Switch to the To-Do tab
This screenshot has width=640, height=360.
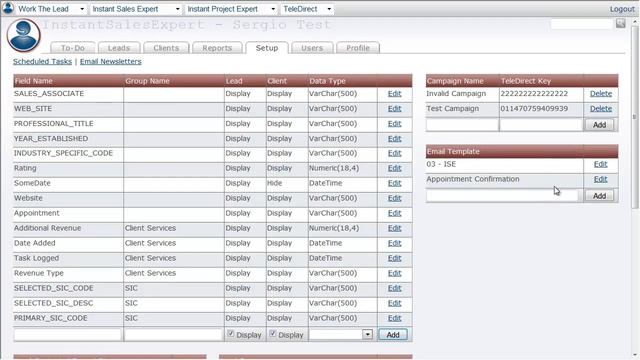[73, 48]
